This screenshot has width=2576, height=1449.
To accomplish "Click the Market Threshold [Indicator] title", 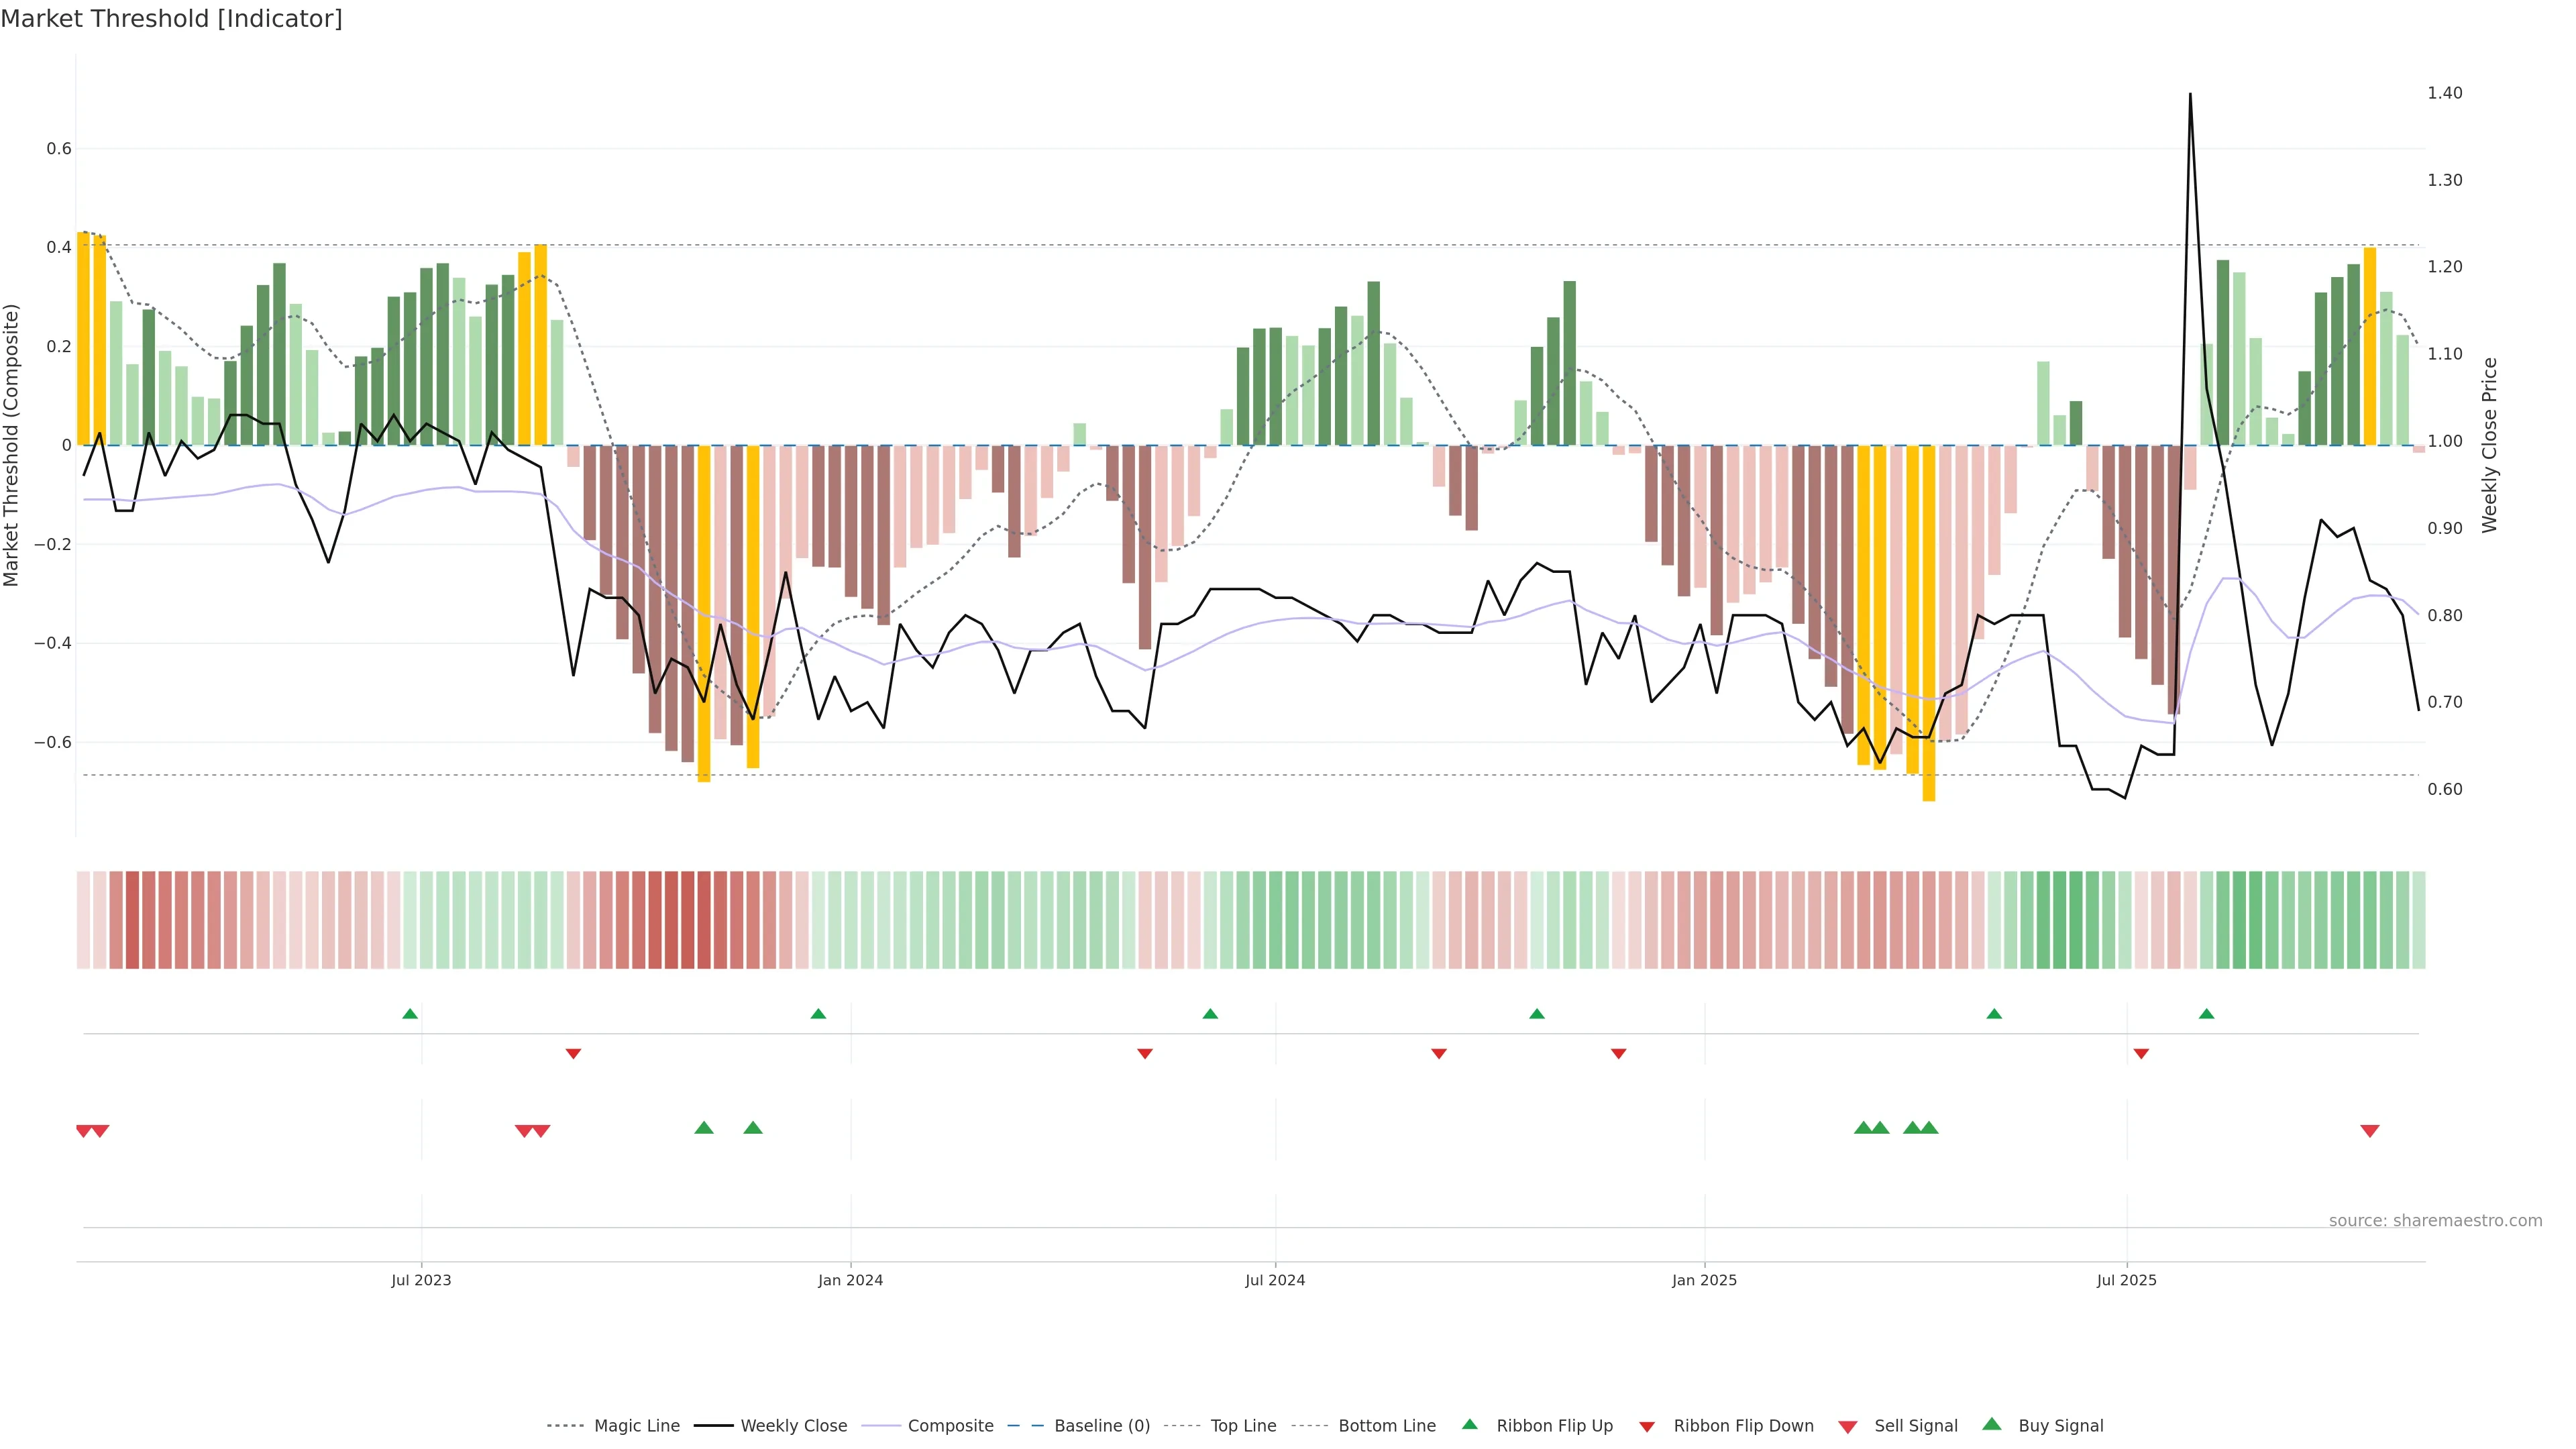I will click(171, 19).
